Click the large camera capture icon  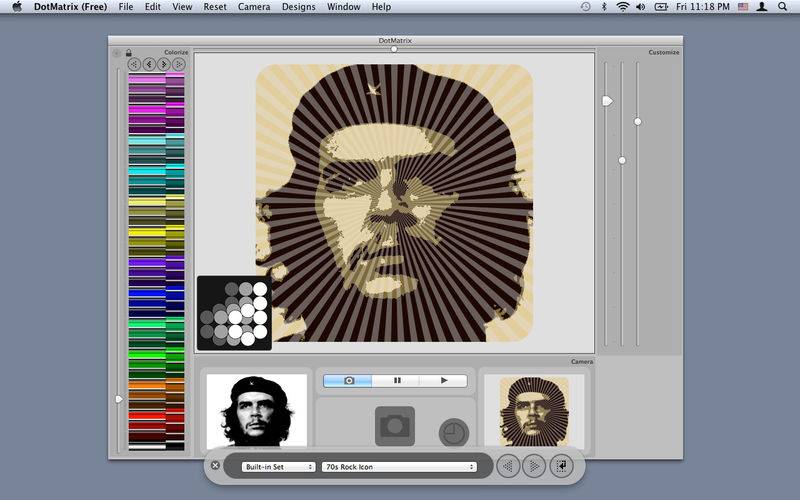click(395, 425)
